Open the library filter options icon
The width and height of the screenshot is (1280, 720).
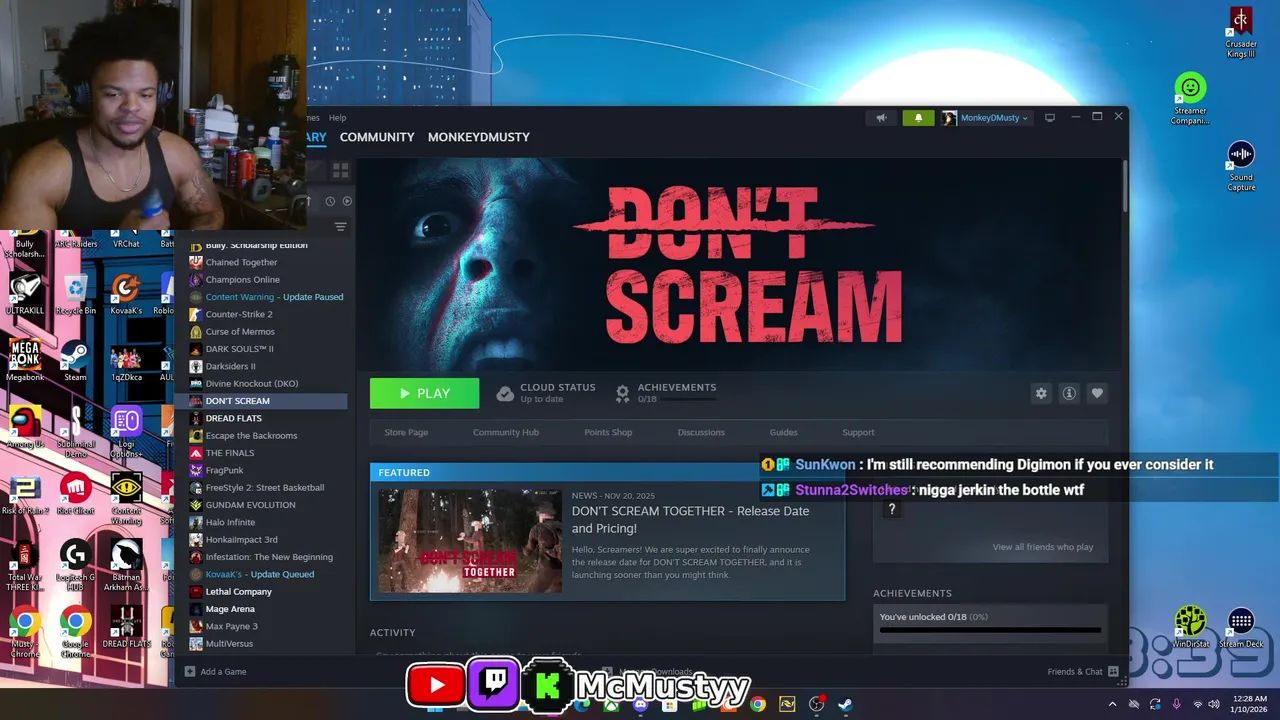point(340,227)
